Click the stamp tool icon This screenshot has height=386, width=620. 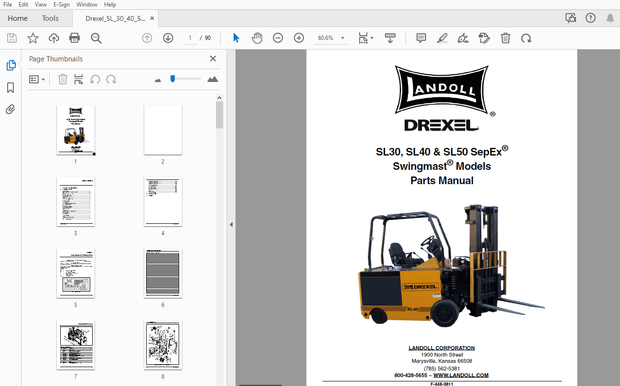pyautogui.click(x=484, y=38)
